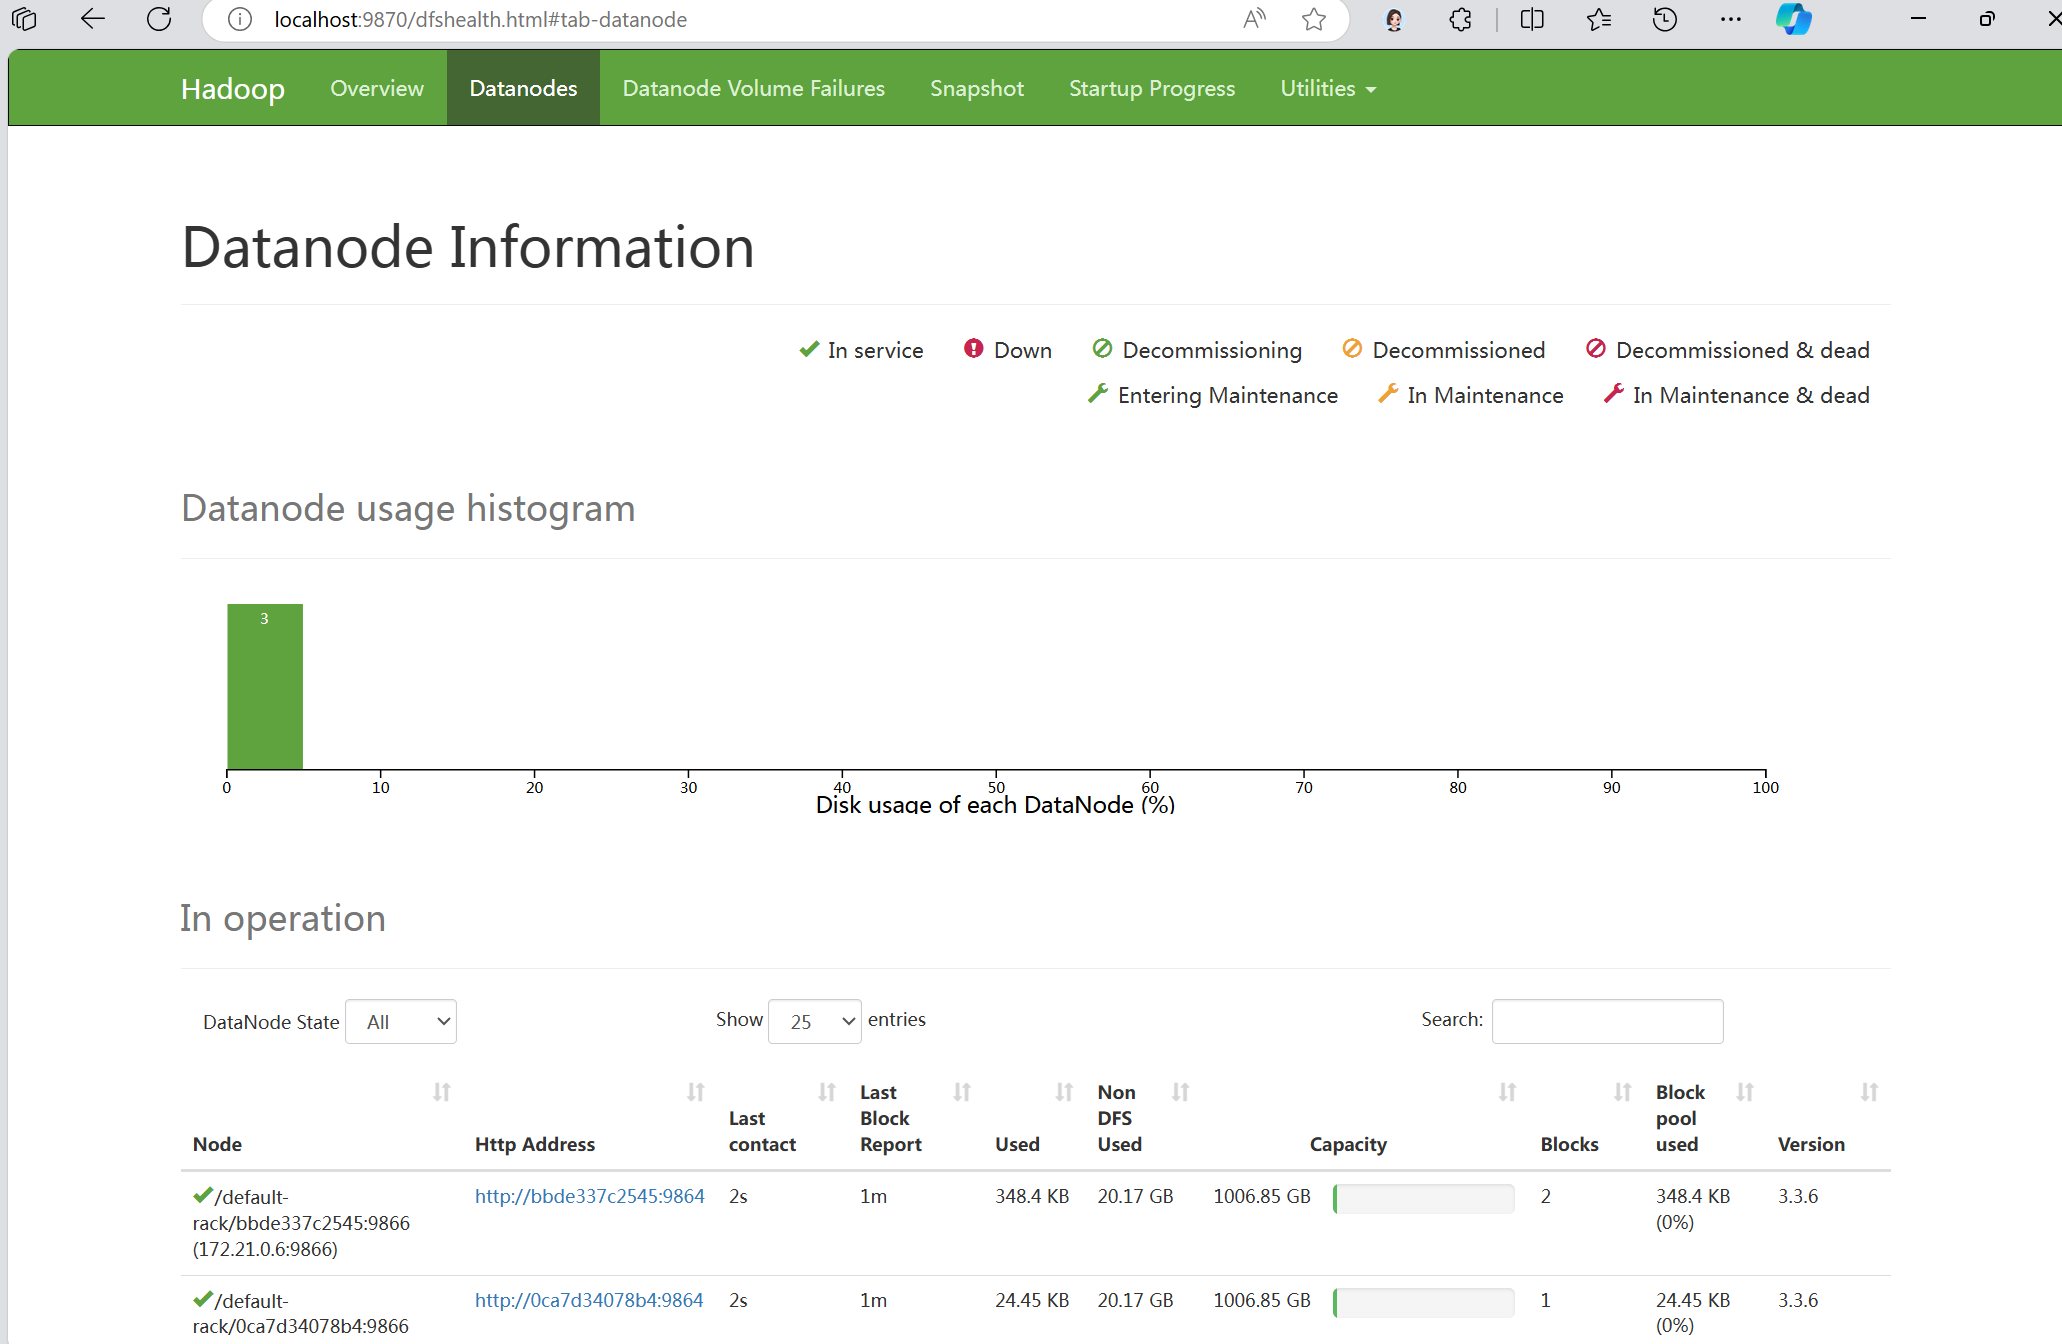Click the 24.45 KB Used cell

pyautogui.click(x=1032, y=1300)
